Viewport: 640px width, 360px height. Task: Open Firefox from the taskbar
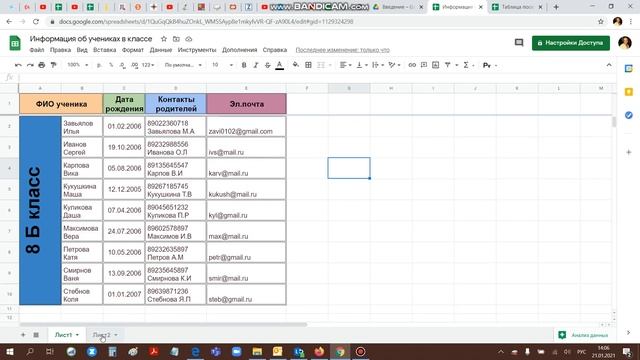pos(319,351)
